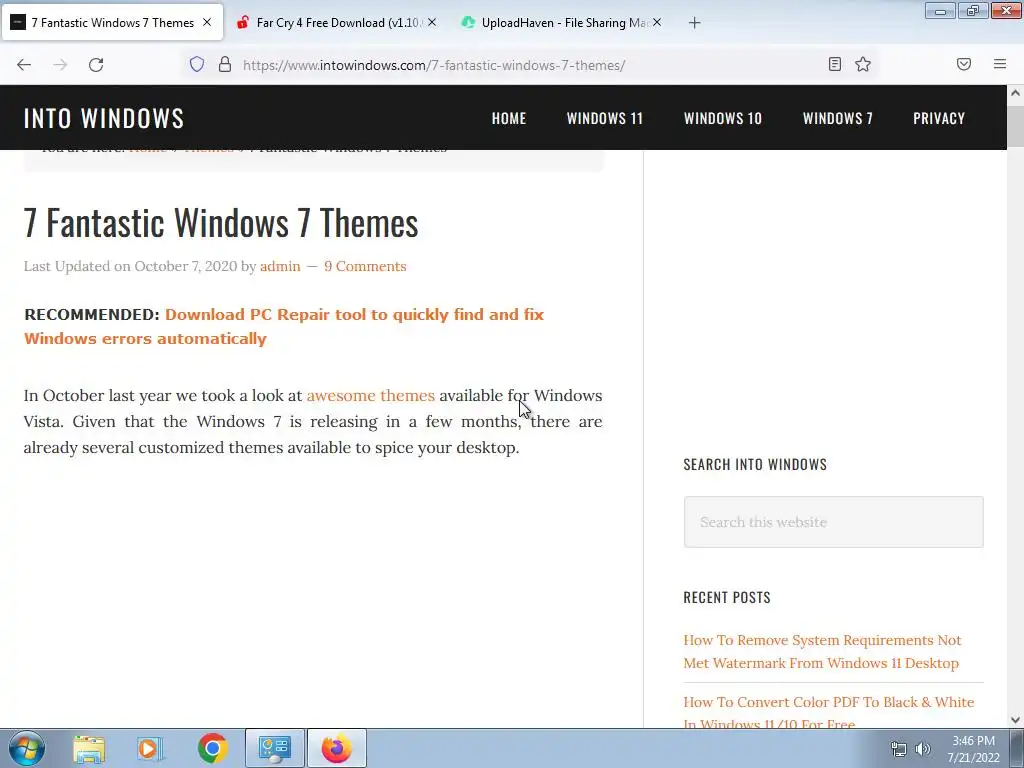Viewport: 1024px width, 768px height.
Task: Click scrollbar up arrow
Action: [x=1016, y=93]
